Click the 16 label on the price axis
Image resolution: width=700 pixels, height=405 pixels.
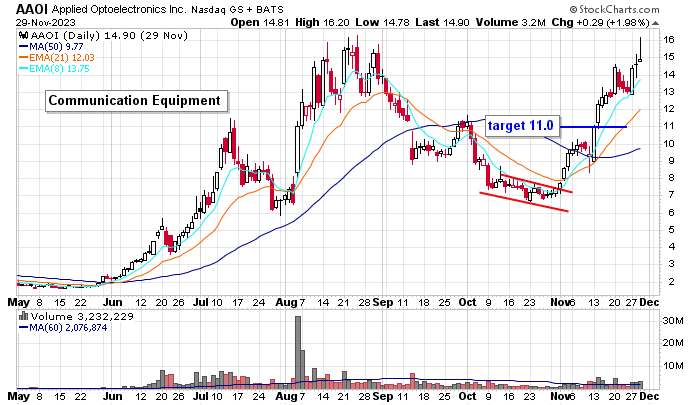click(668, 40)
